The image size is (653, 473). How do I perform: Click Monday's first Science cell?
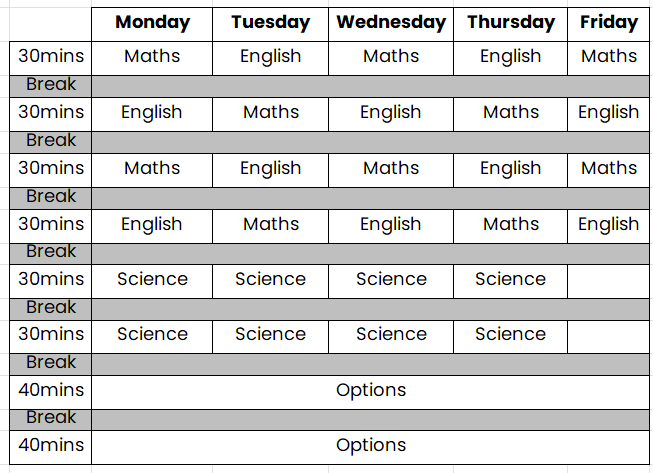tap(152, 279)
